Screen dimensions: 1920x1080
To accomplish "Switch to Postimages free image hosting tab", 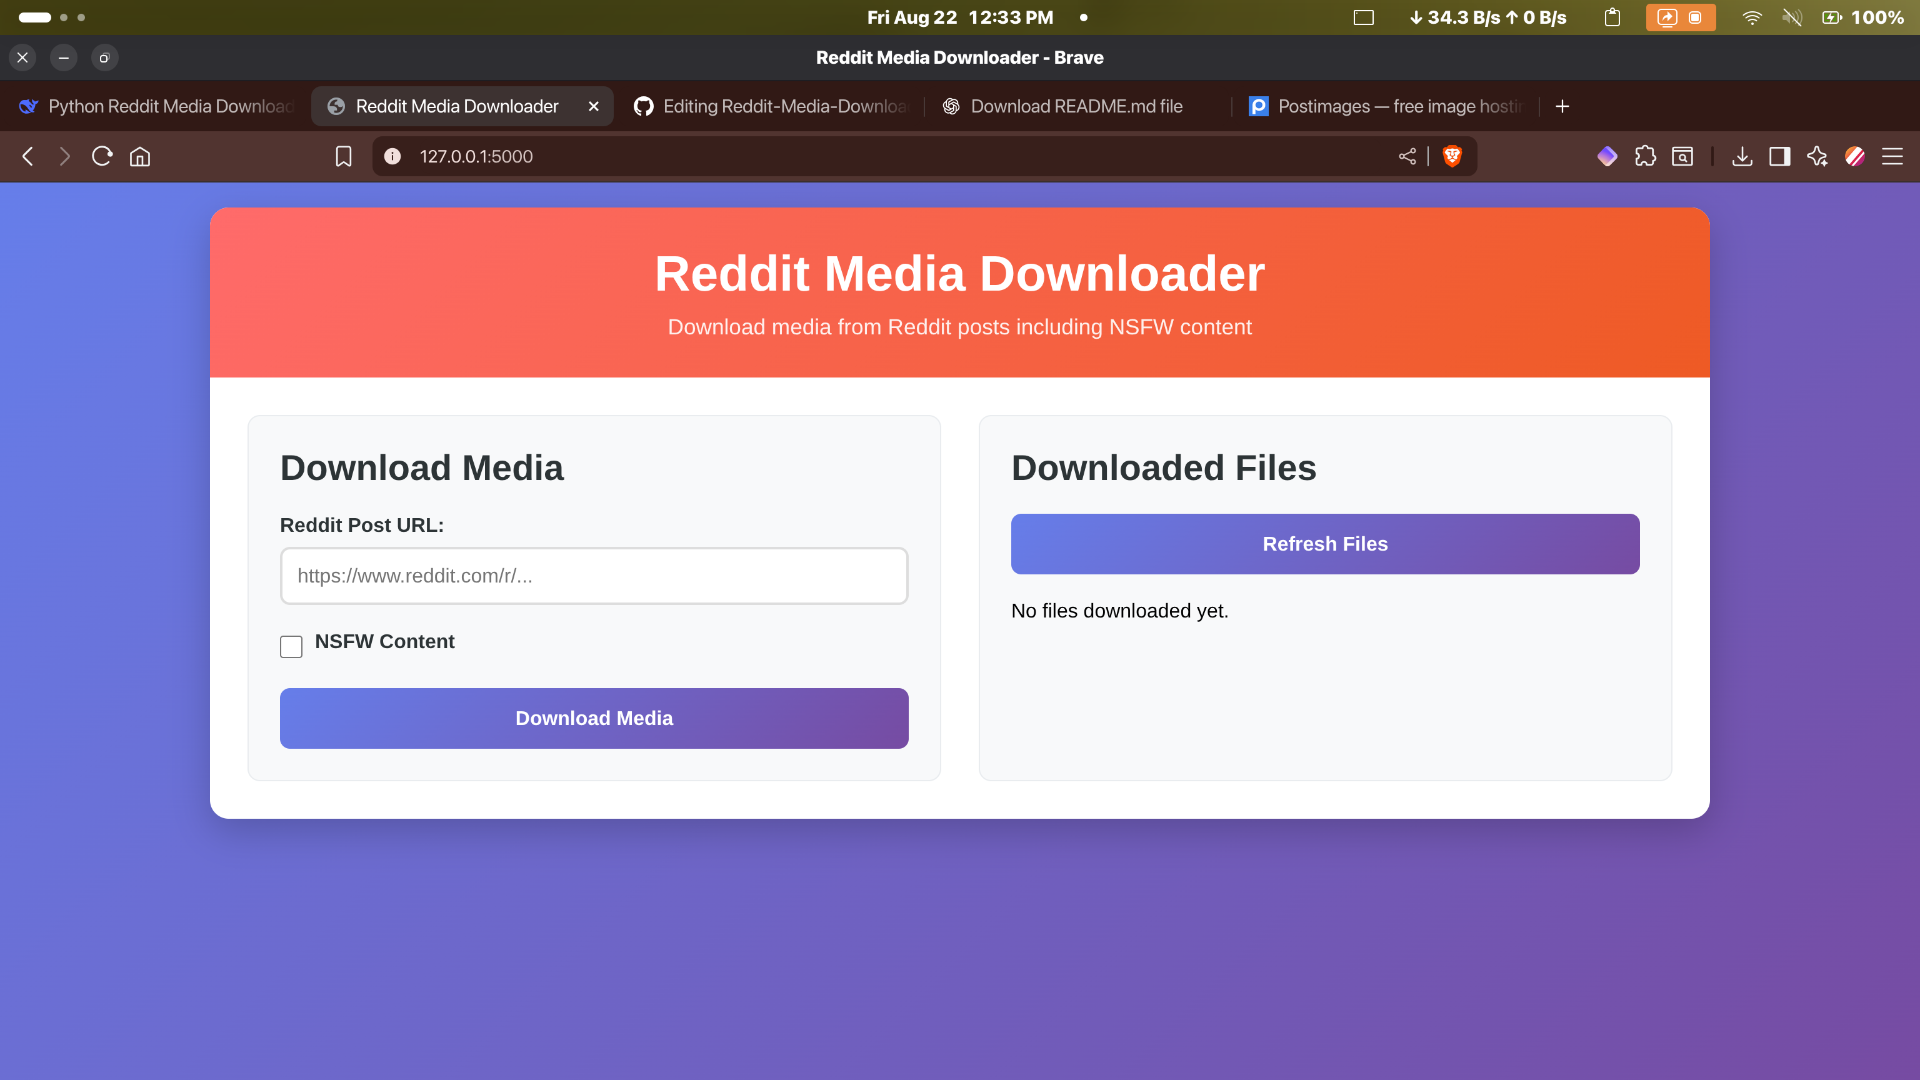I will (1385, 106).
